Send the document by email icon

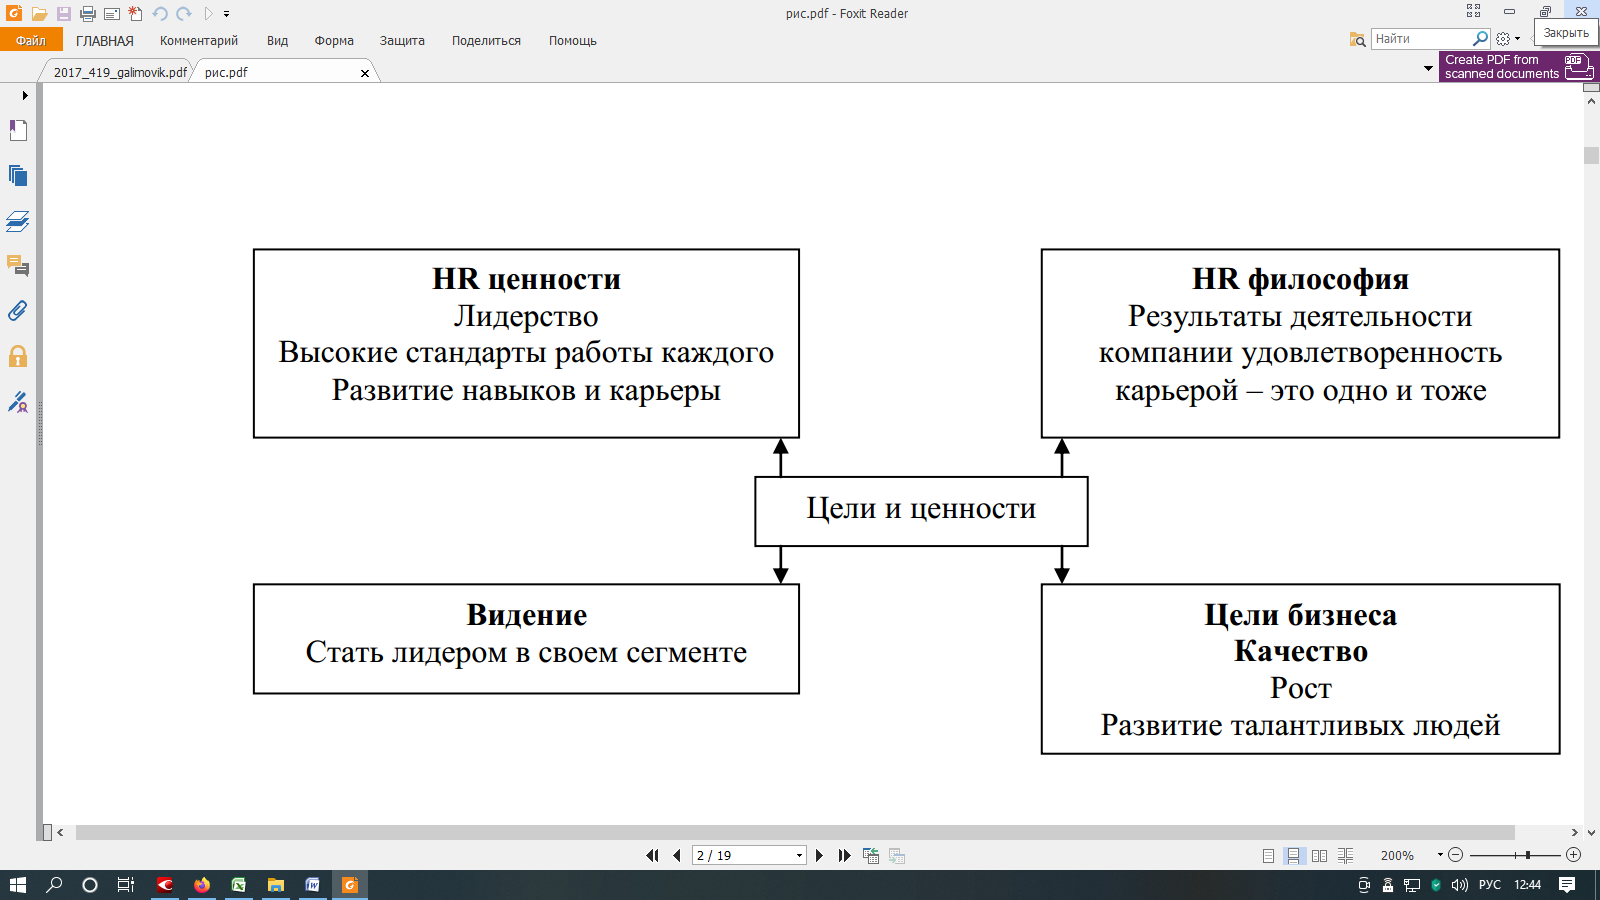(x=112, y=14)
